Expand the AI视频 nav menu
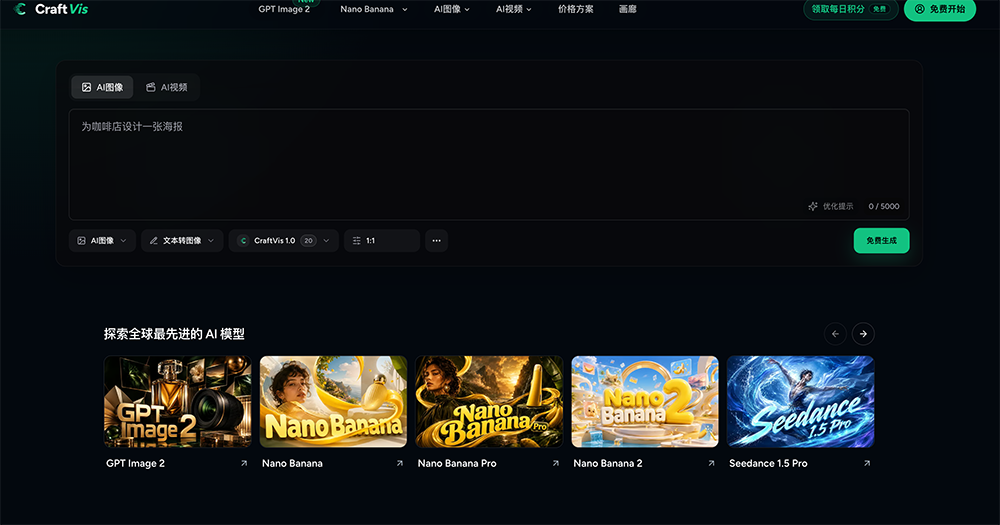The image size is (1000, 525). pos(513,9)
